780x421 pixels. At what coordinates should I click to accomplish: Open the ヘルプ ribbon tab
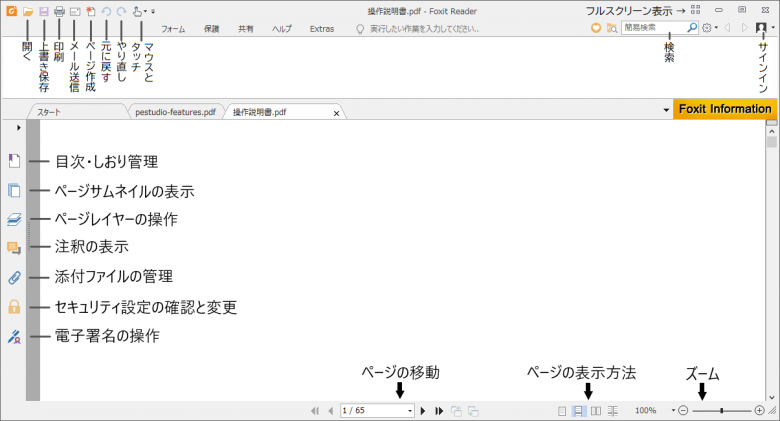point(282,29)
